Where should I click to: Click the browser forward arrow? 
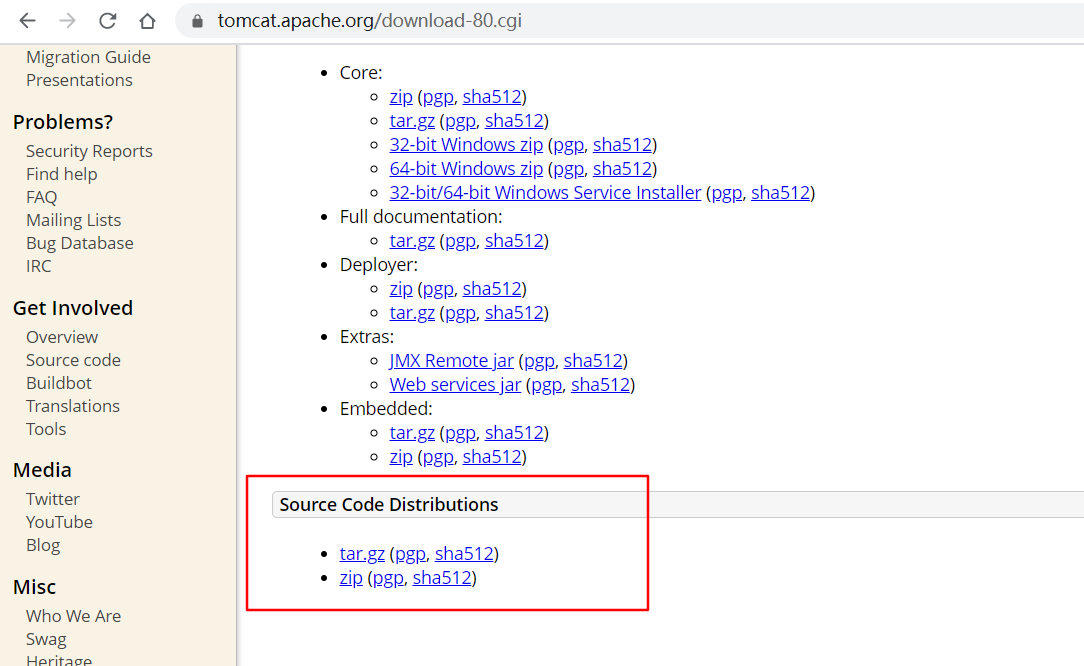(x=67, y=21)
